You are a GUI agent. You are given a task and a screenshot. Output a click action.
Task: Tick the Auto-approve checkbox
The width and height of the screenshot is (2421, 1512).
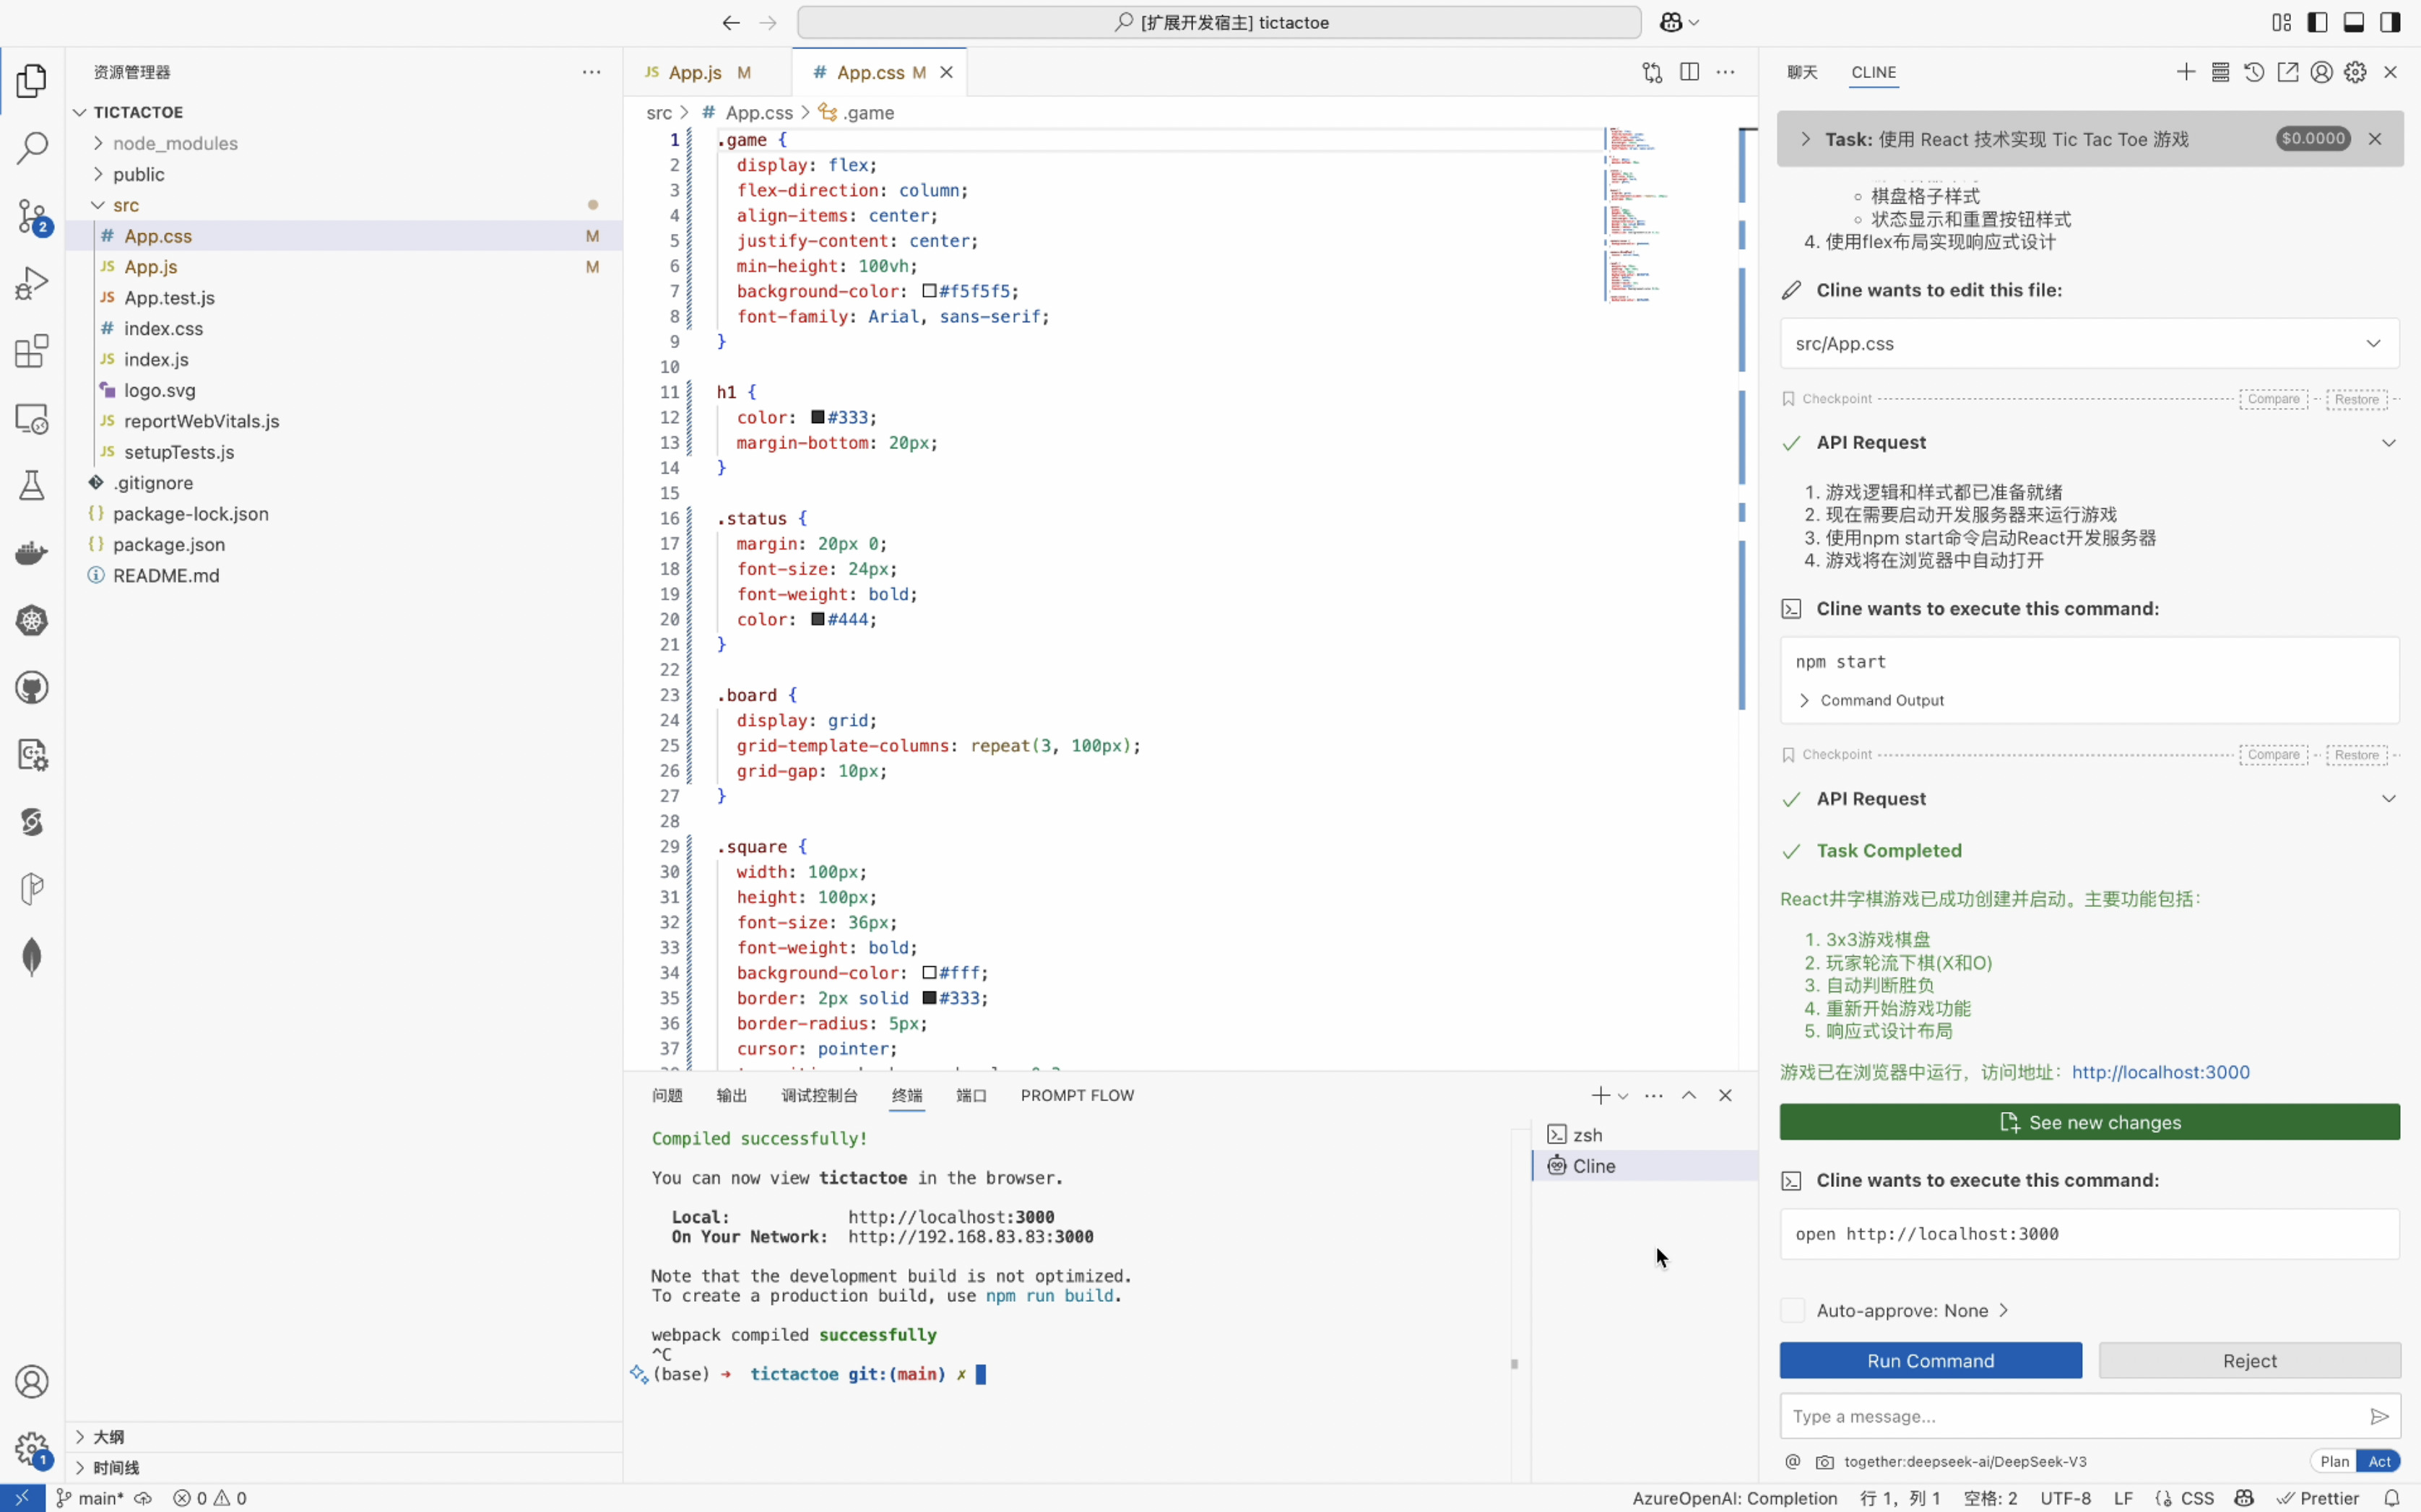[1792, 1310]
